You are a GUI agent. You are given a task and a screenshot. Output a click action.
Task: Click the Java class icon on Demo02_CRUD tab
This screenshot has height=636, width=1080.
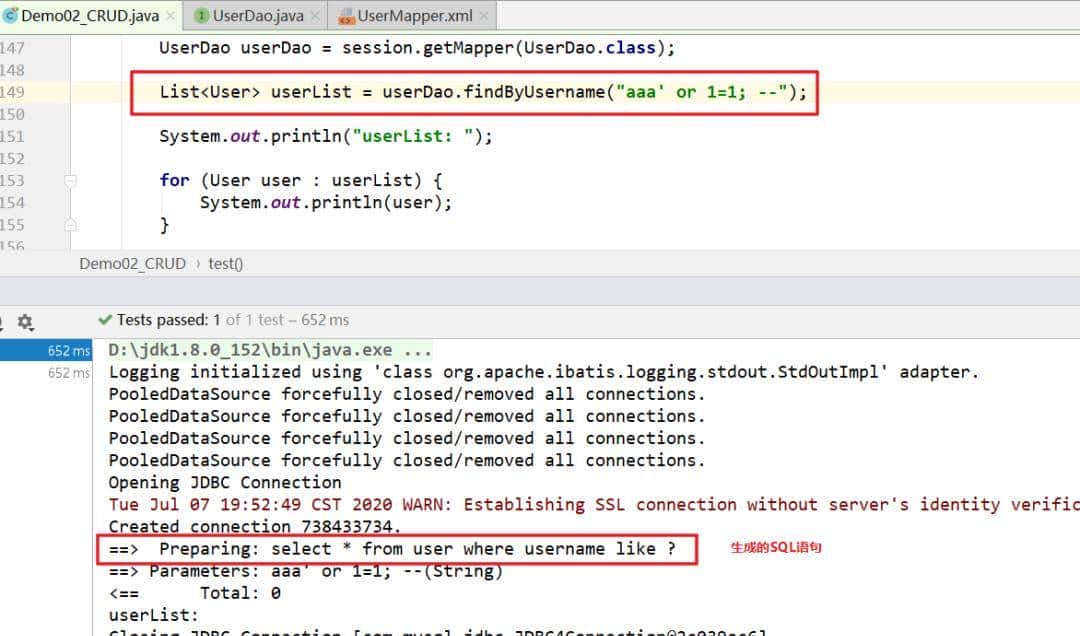[x=10, y=15]
